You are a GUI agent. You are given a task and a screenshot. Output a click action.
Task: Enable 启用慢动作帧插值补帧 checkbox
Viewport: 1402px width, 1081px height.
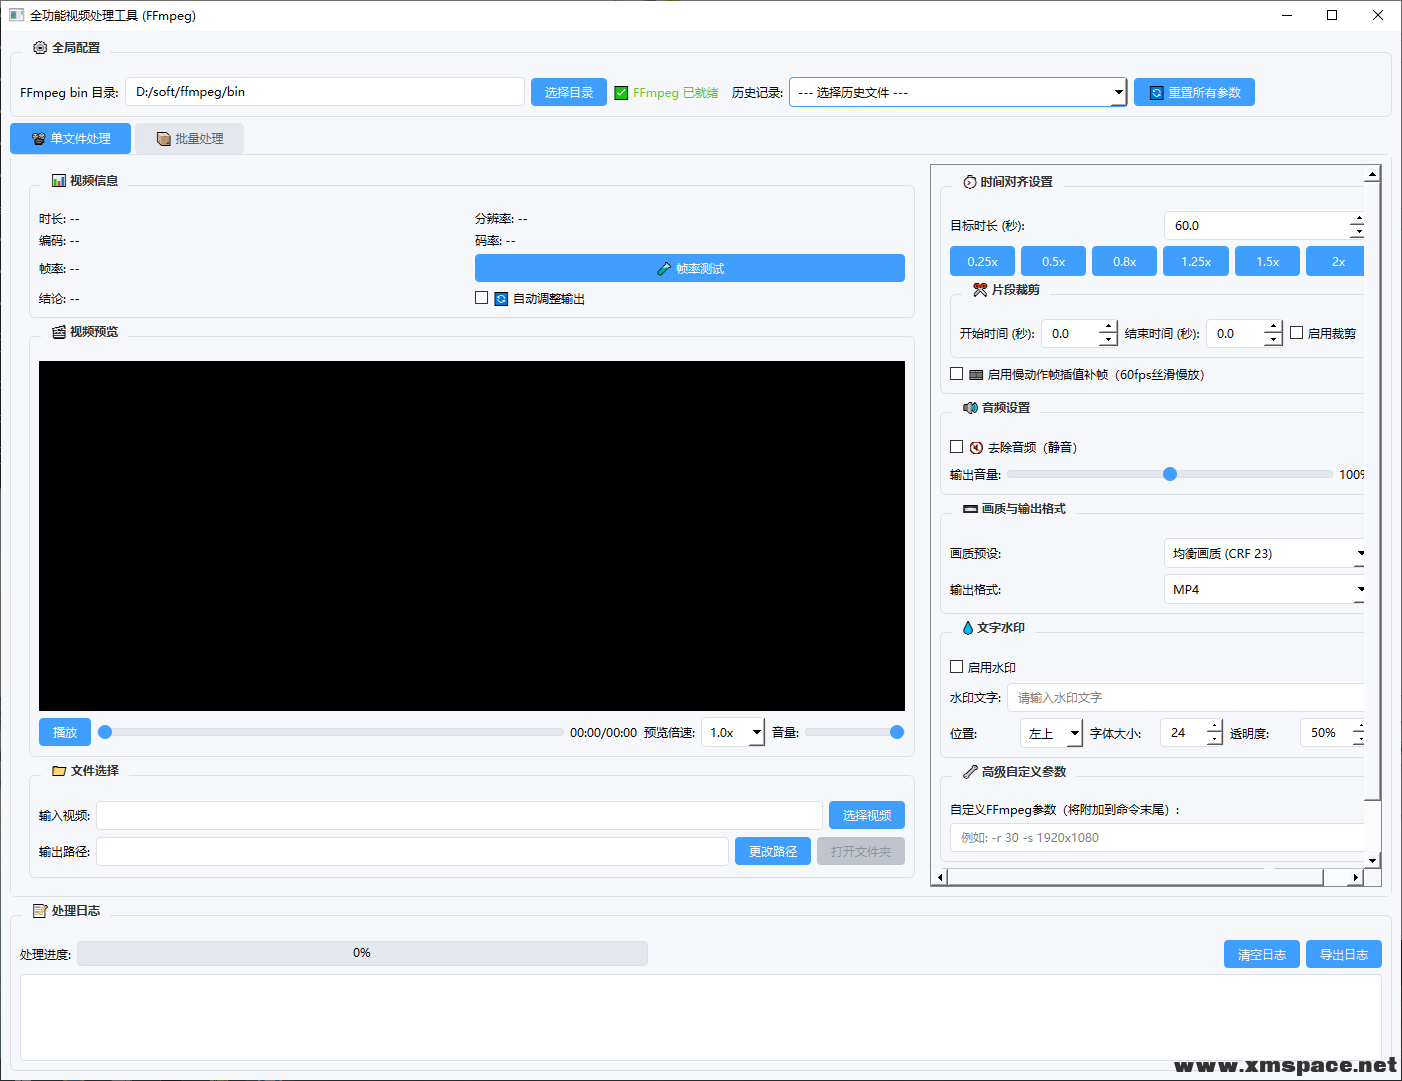coord(957,374)
